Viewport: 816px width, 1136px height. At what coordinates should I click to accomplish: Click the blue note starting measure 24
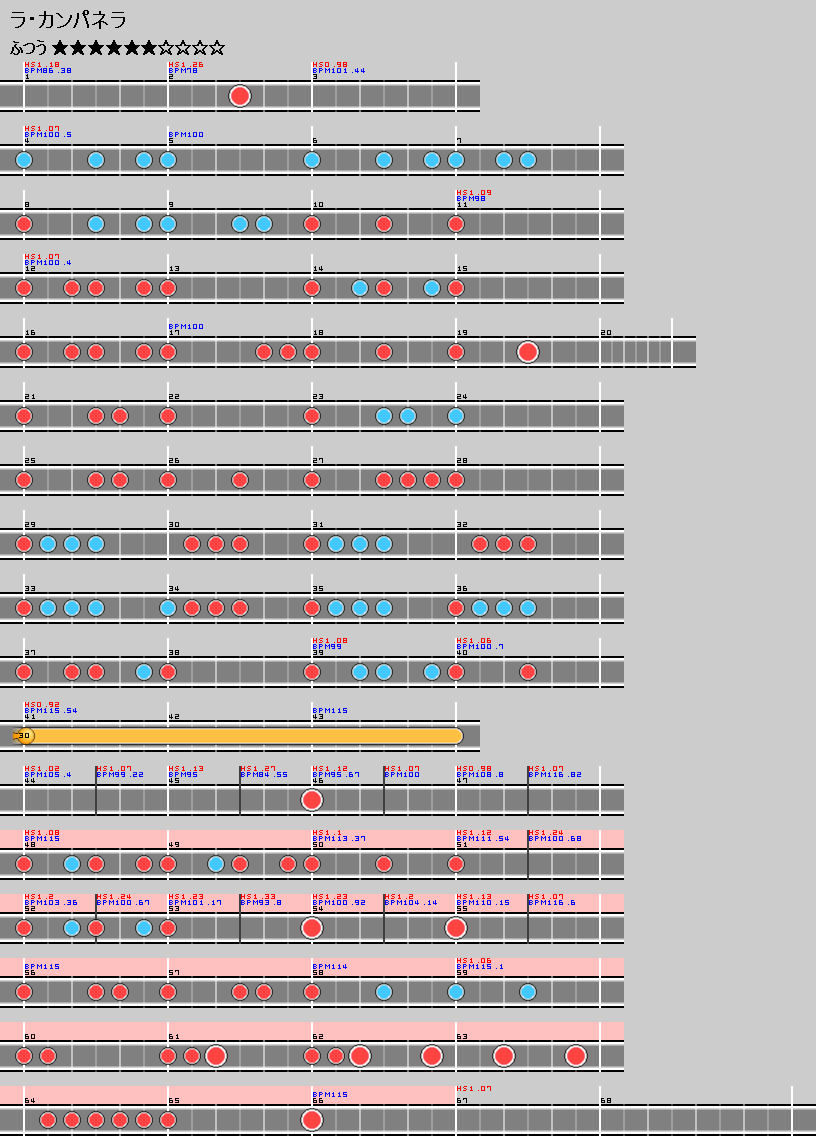456,416
